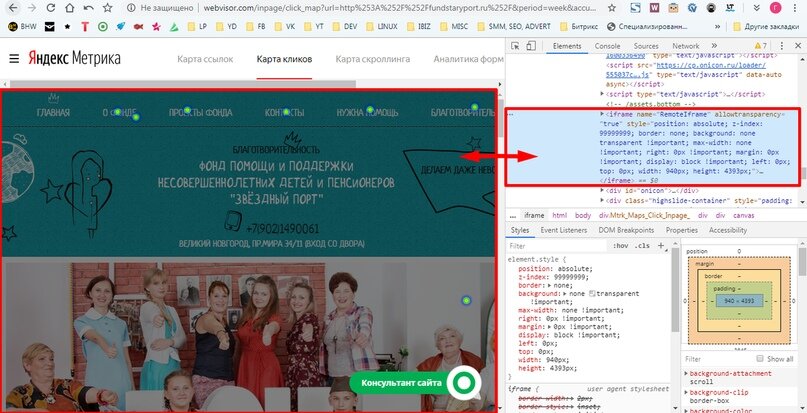Expand the div highslide-container node

click(602, 200)
